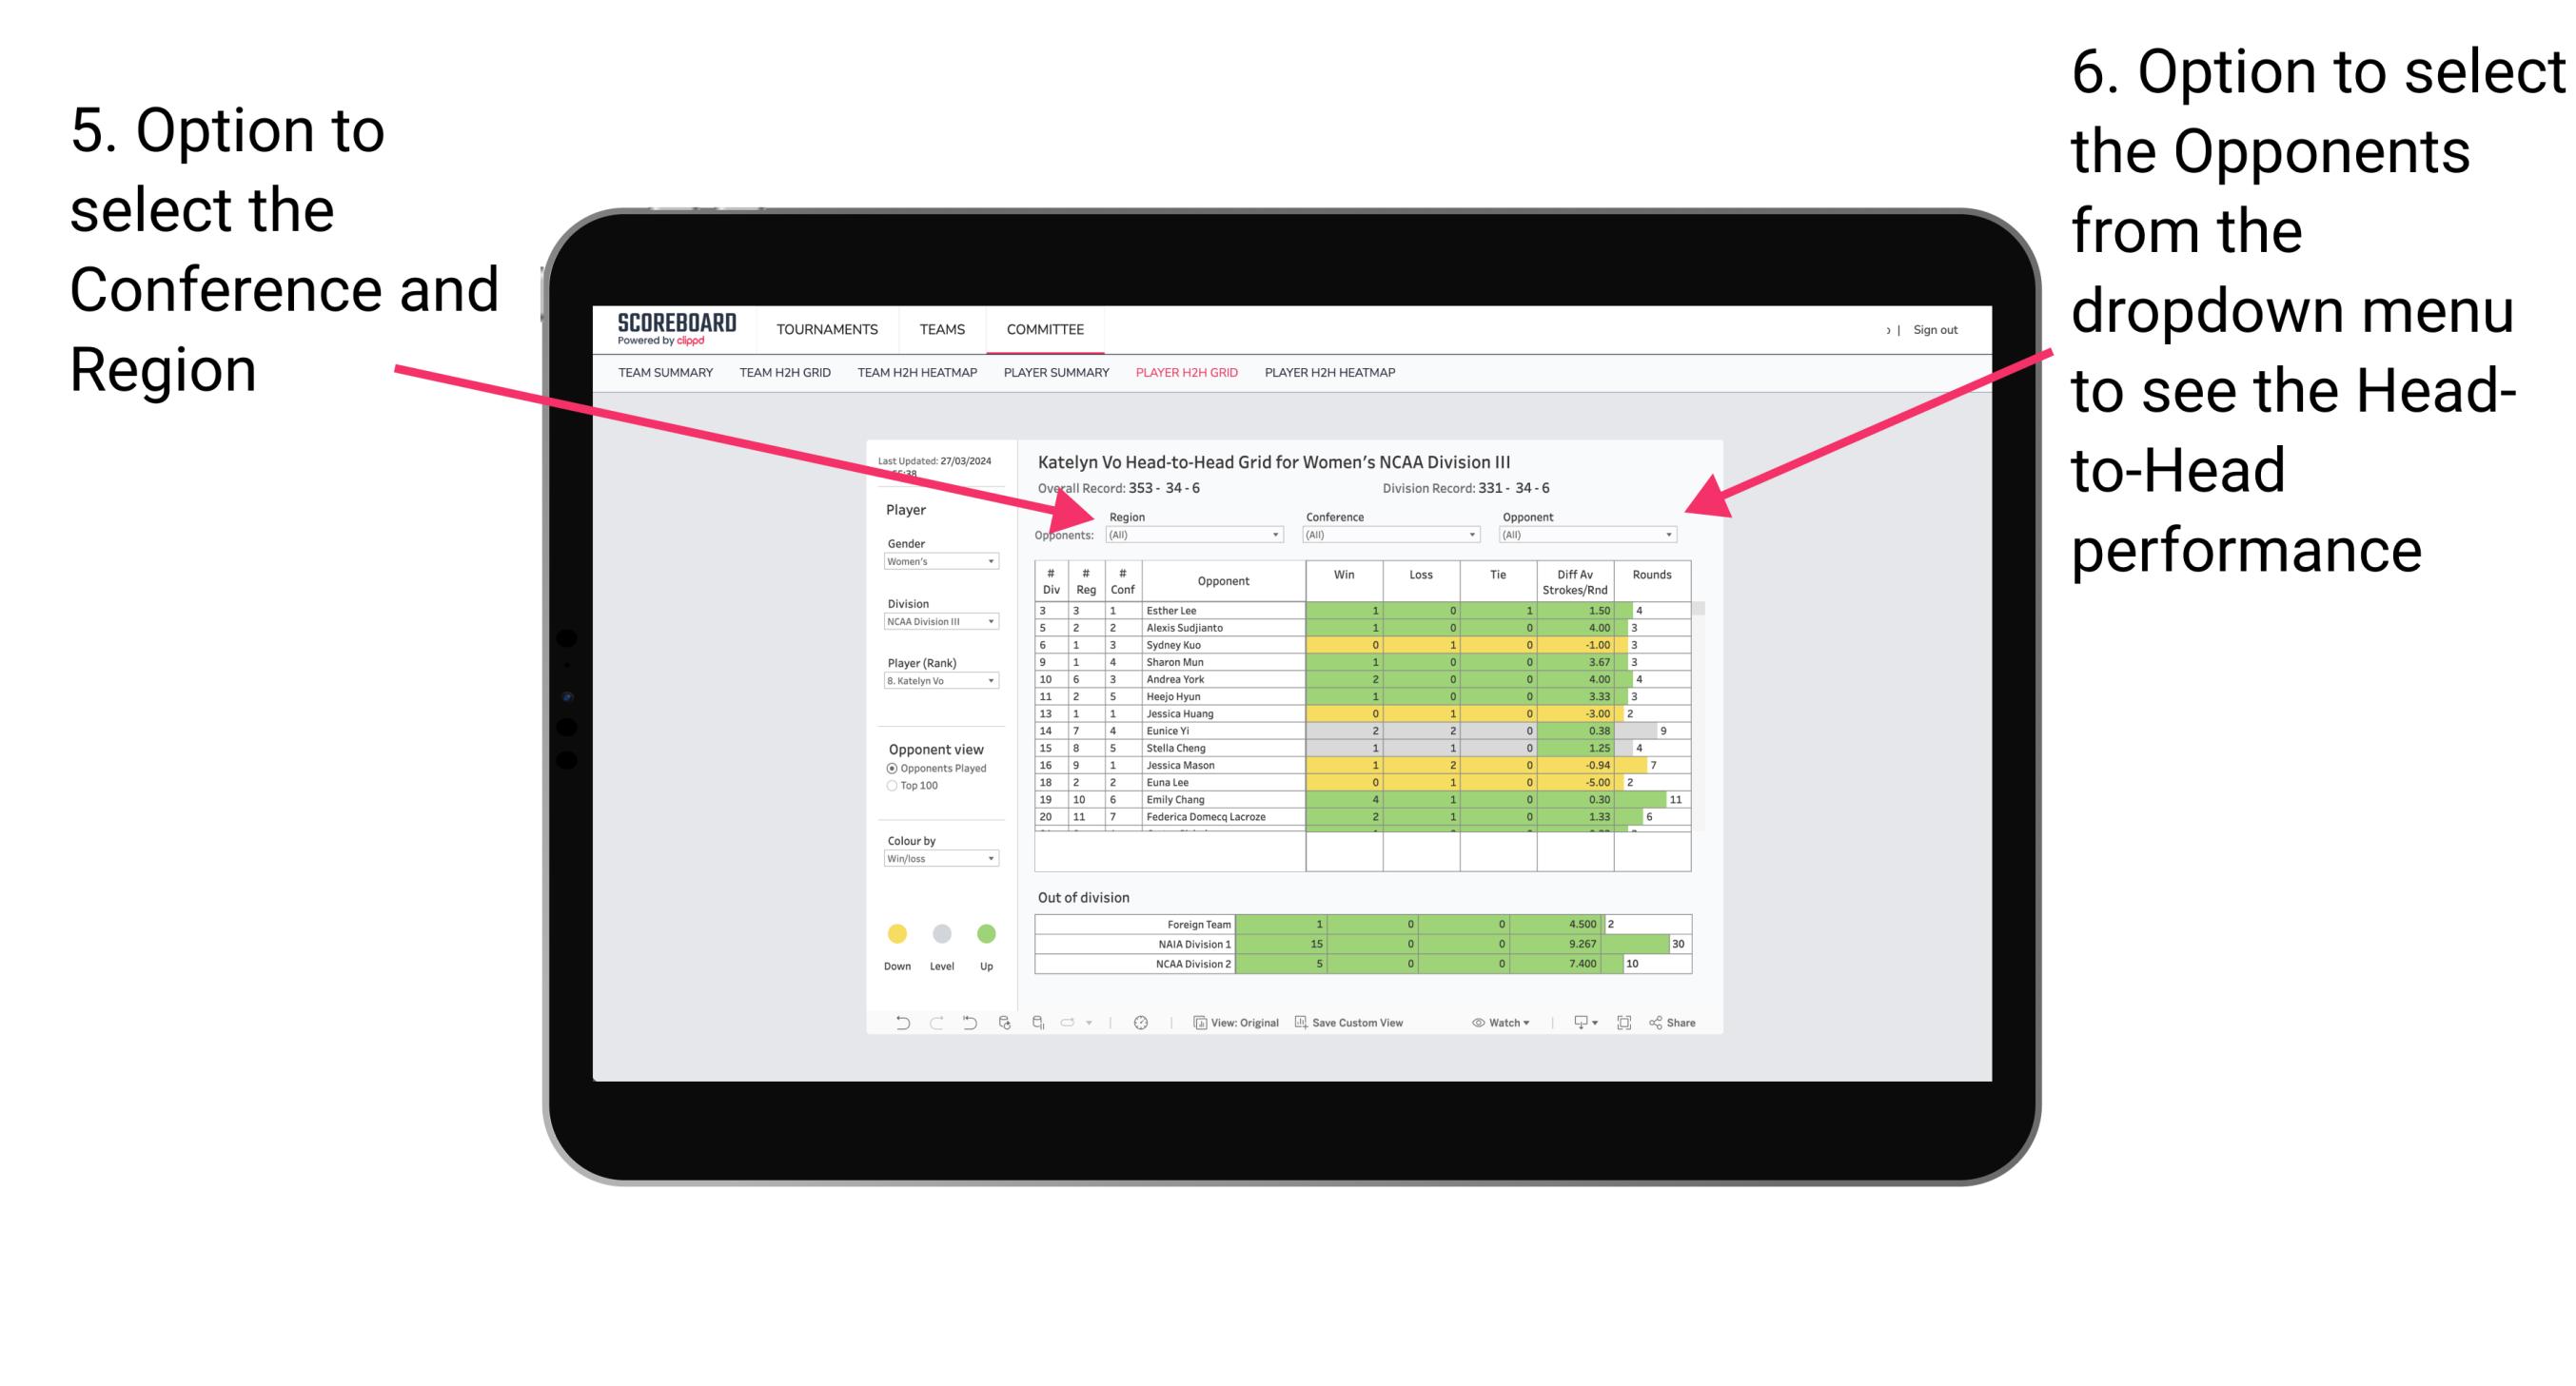Screen dimensions: 2576x1386
Task: Click the redo icon in toolbar
Action: coord(918,1025)
